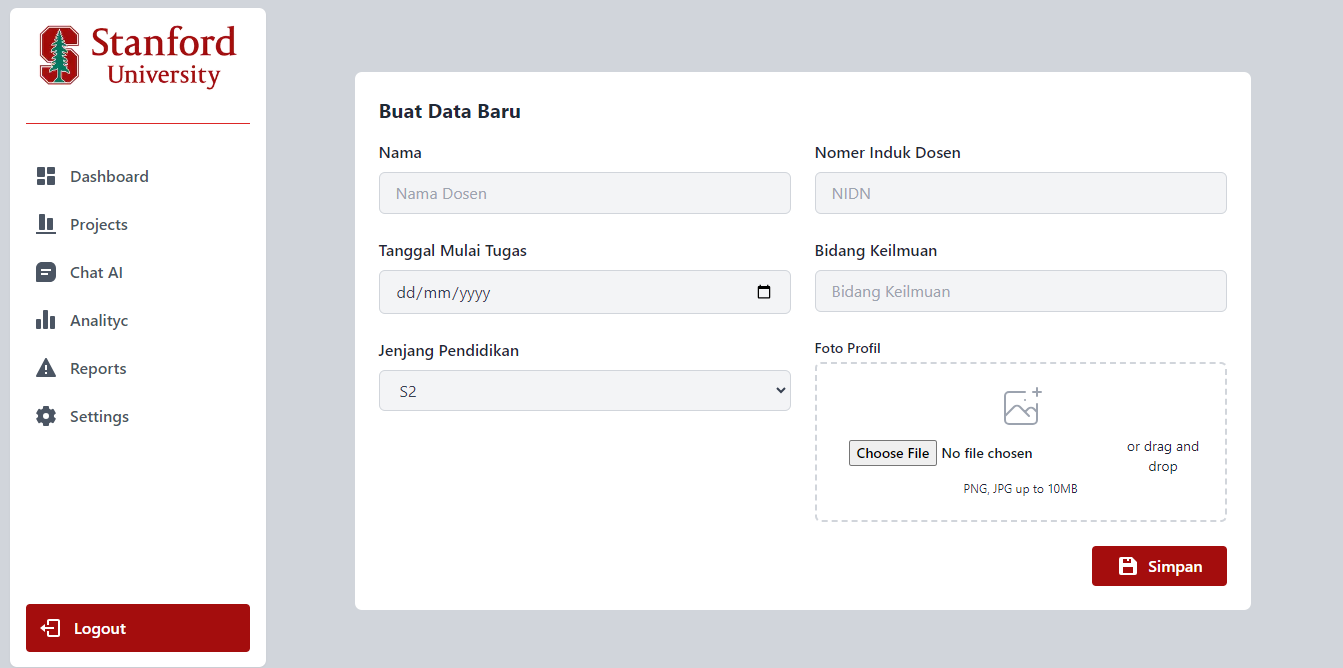Click the image upload placeholder icon
This screenshot has height=668, width=1343.
tap(1022, 407)
